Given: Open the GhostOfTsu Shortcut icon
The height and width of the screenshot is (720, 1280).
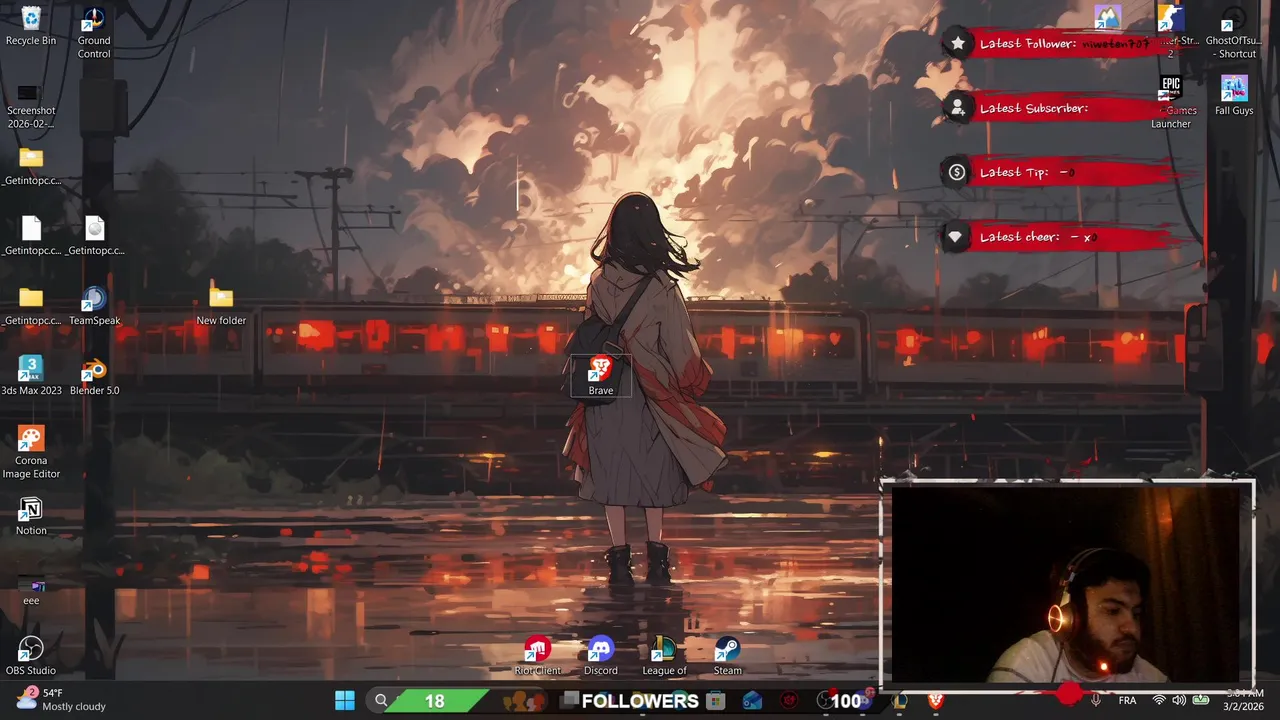Looking at the screenshot, I should [1234, 33].
